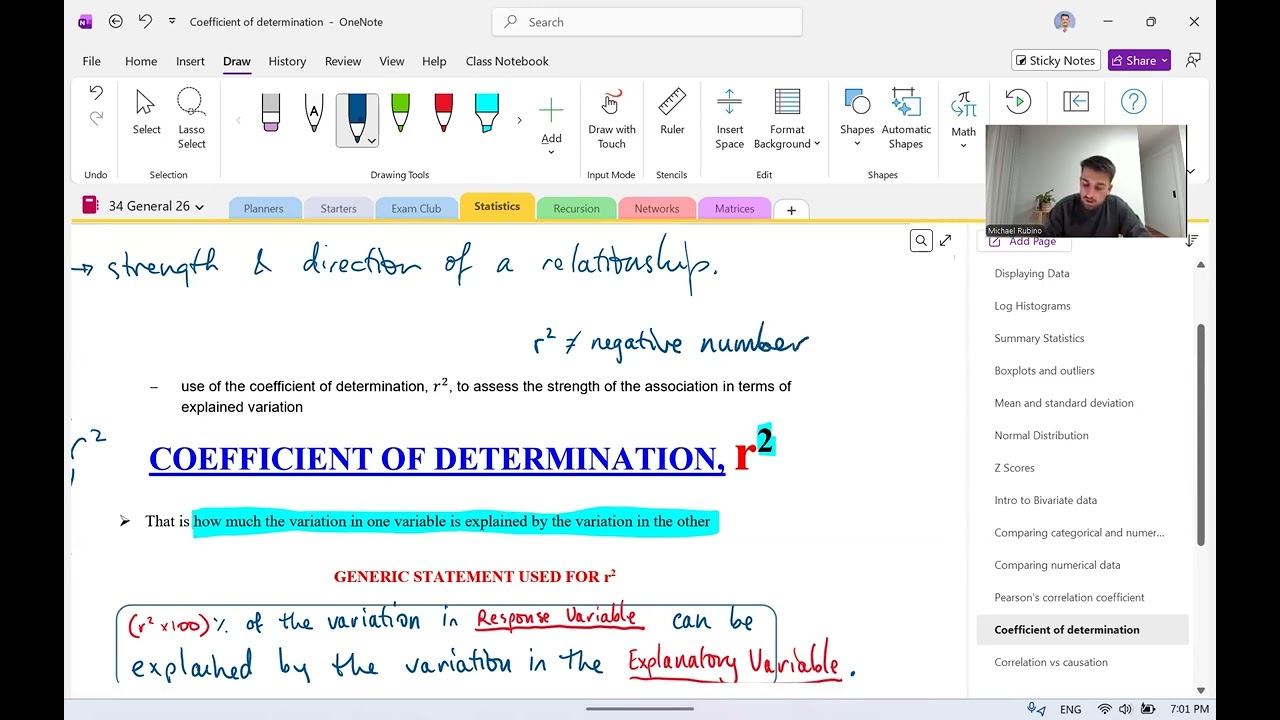Click the person icon beside Share
Viewport: 1280px width, 720px height.
click(x=1193, y=60)
